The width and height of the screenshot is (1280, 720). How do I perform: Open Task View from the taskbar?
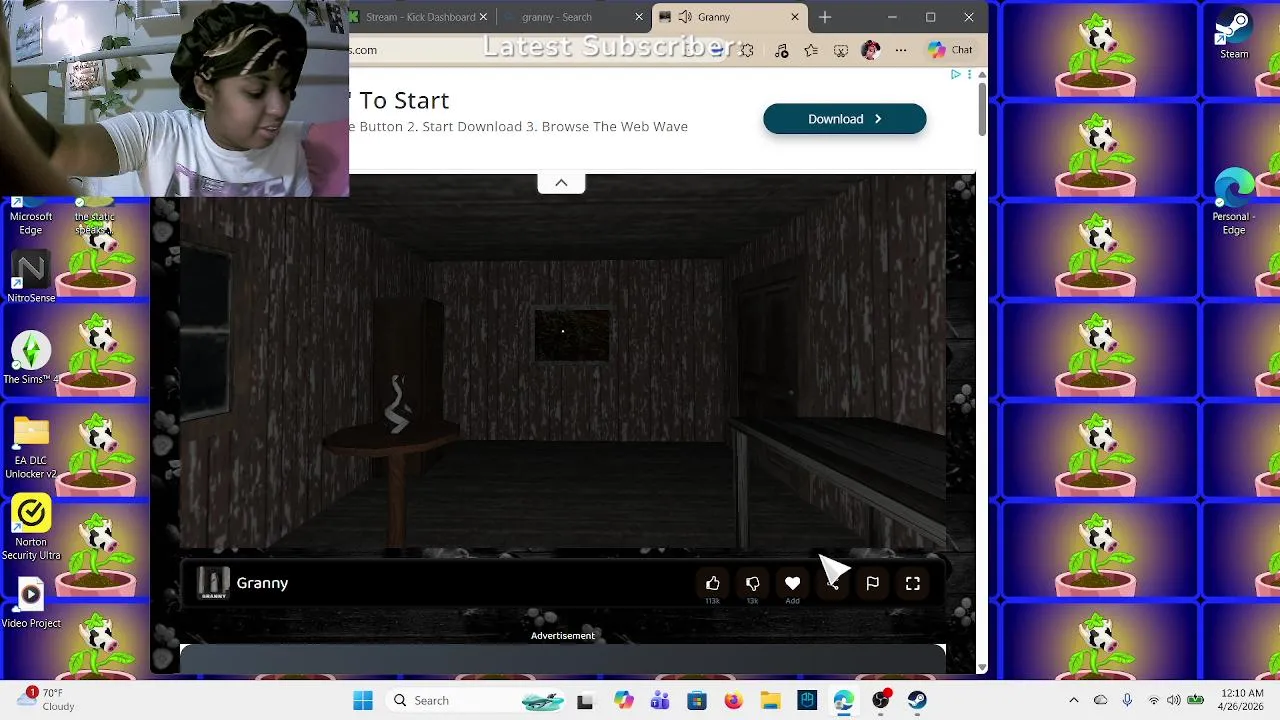coord(585,700)
